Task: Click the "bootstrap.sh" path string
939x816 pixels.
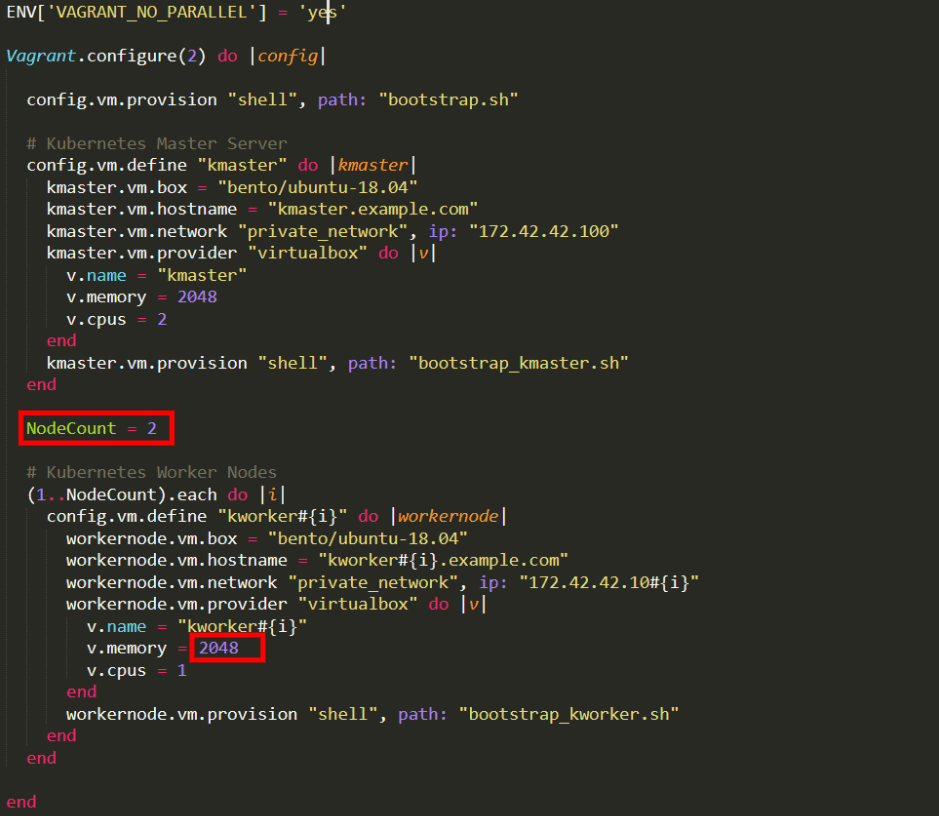Action: (449, 99)
